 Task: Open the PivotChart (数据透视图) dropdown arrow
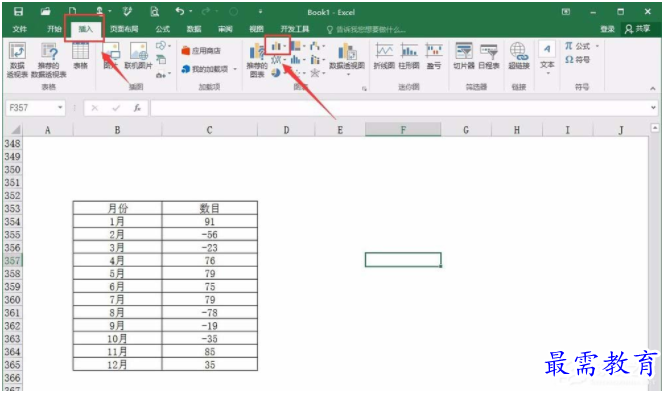[x=348, y=75]
